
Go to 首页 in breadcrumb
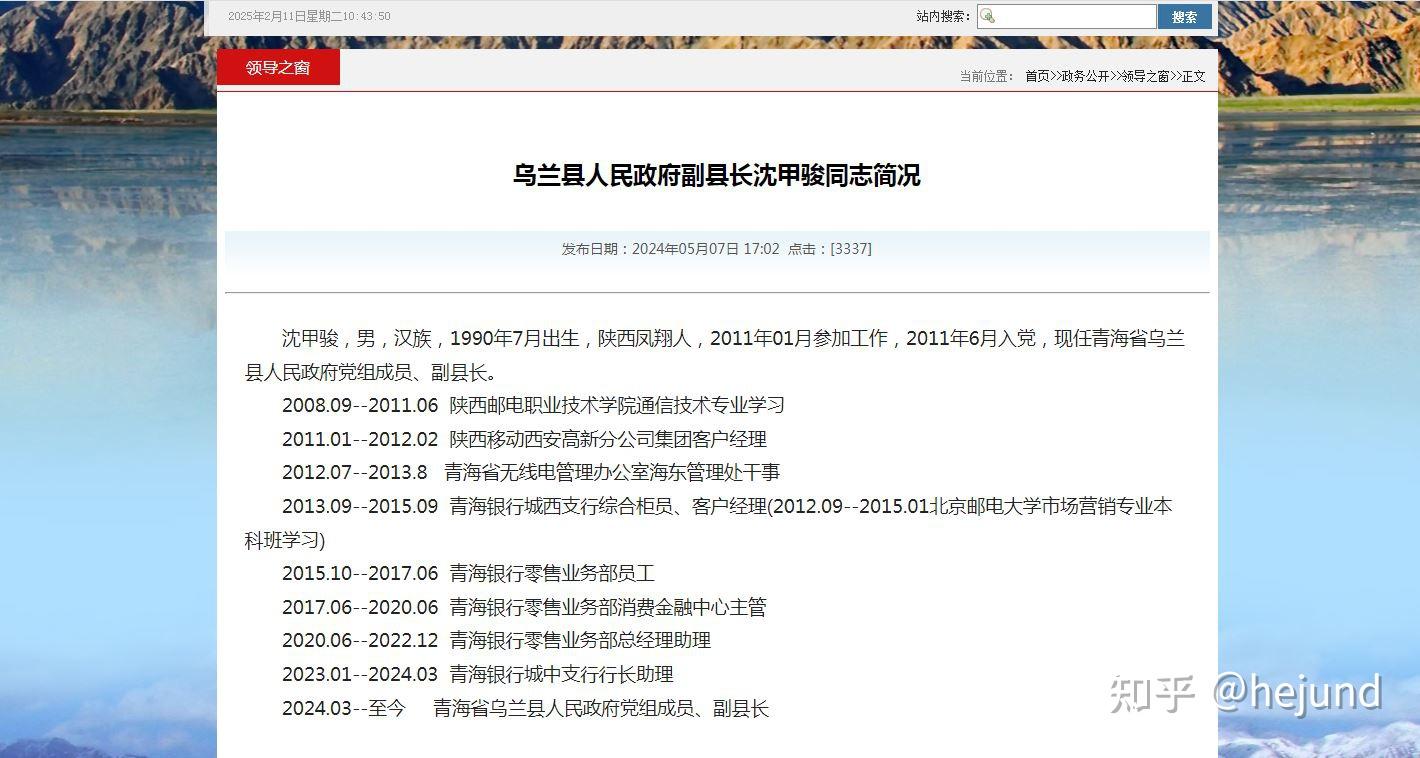1037,76
